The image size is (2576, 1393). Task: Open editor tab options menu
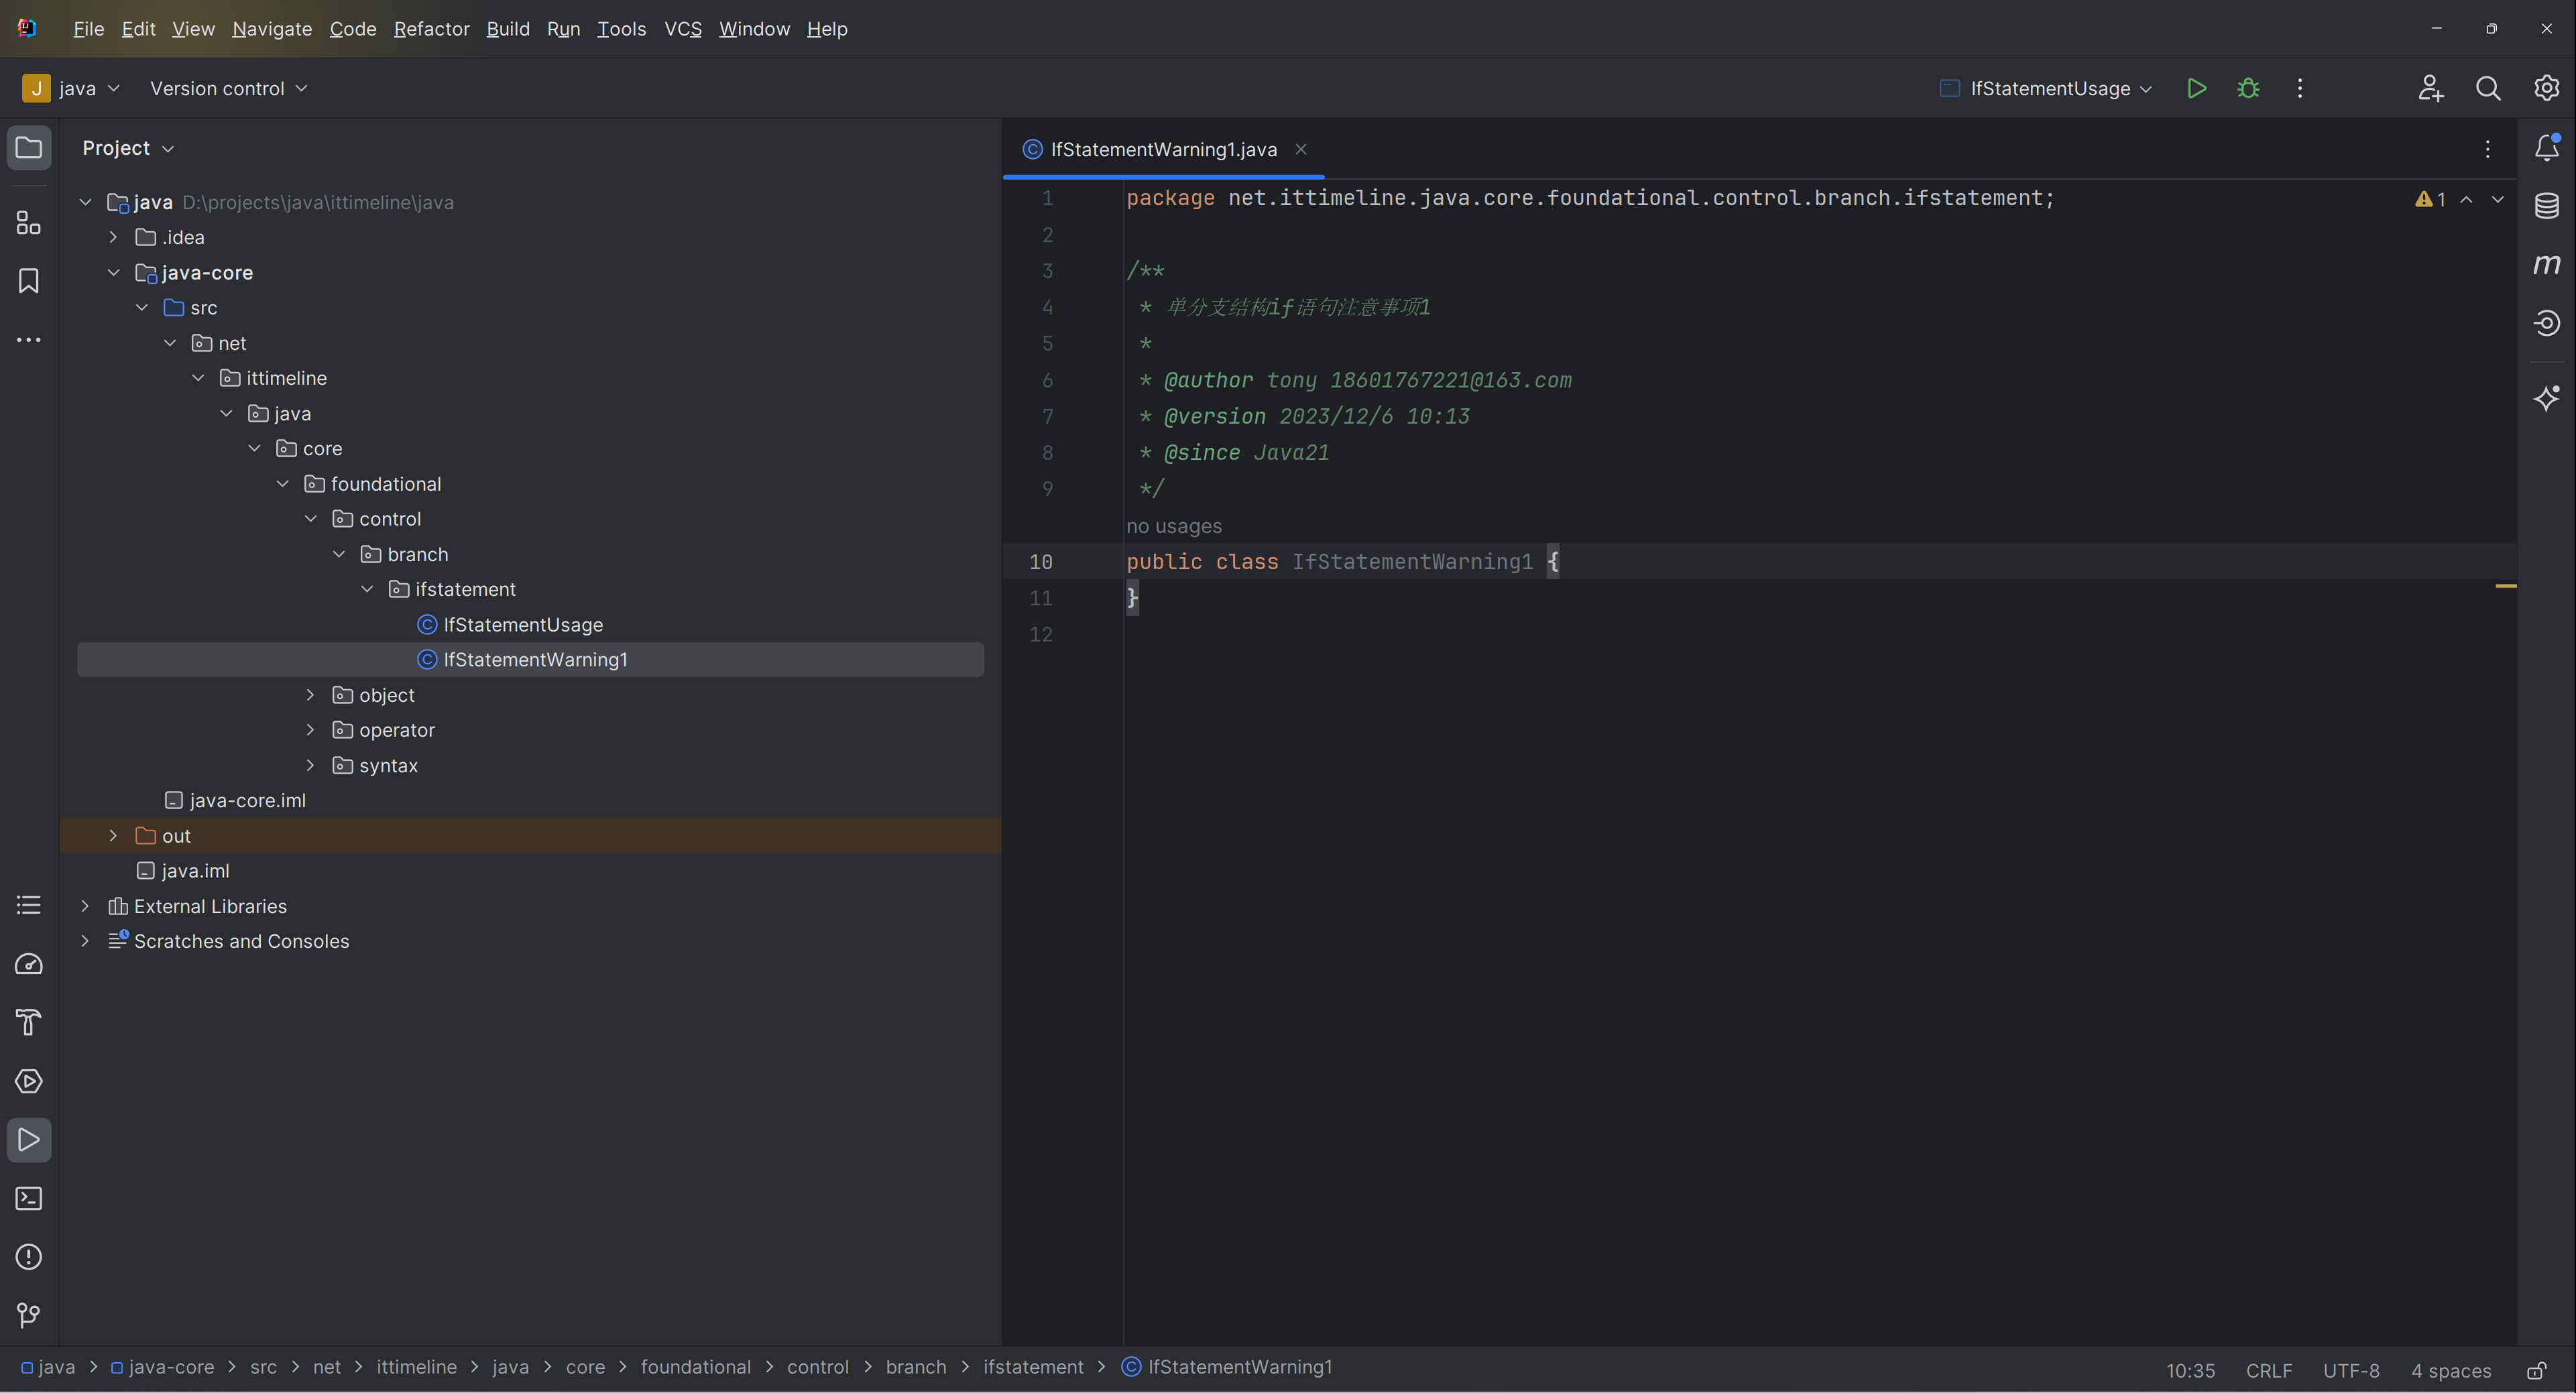[x=2488, y=149]
